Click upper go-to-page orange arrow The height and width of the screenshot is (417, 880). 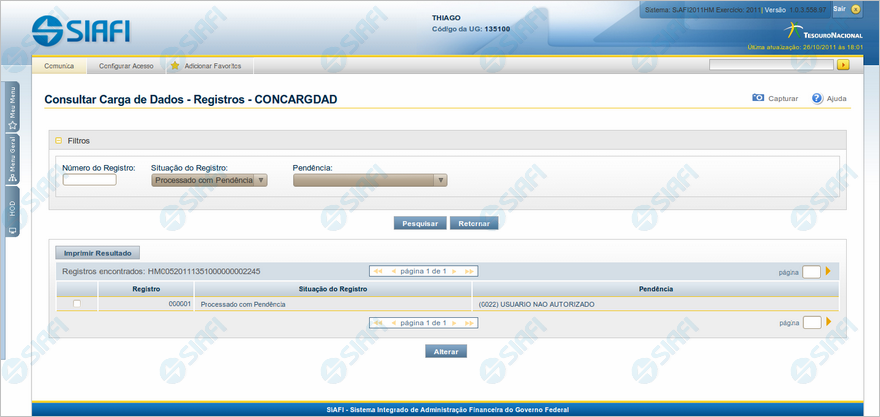(x=828, y=271)
